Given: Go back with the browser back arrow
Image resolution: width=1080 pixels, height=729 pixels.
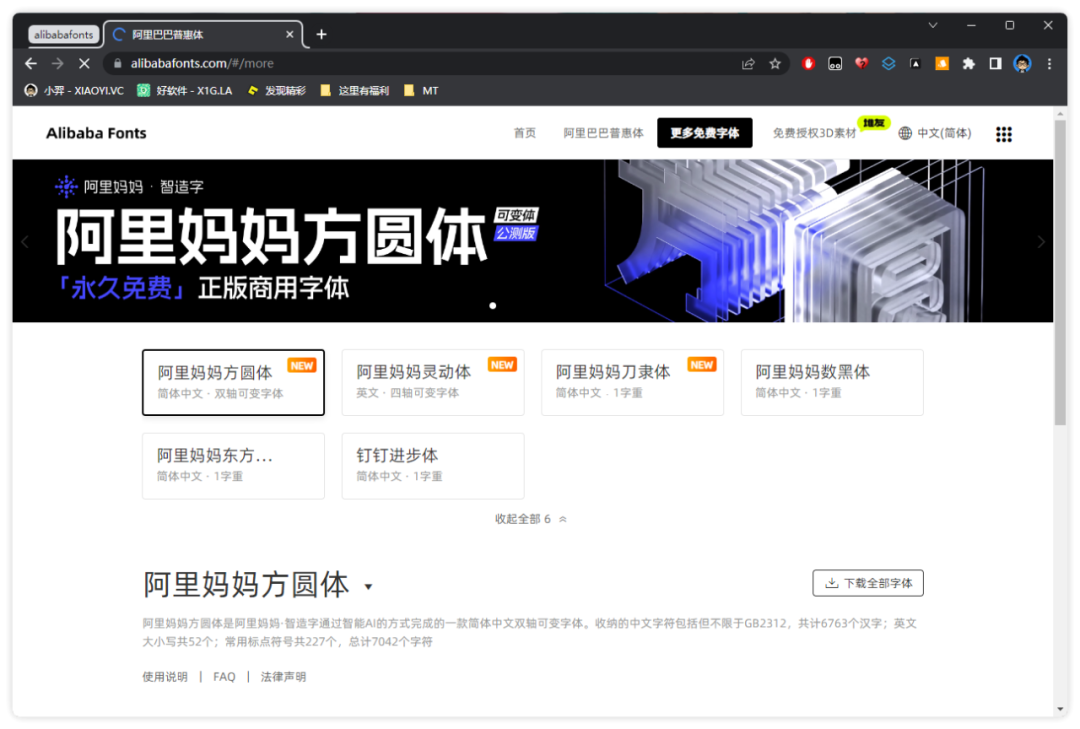Looking at the screenshot, I should click(31, 63).
